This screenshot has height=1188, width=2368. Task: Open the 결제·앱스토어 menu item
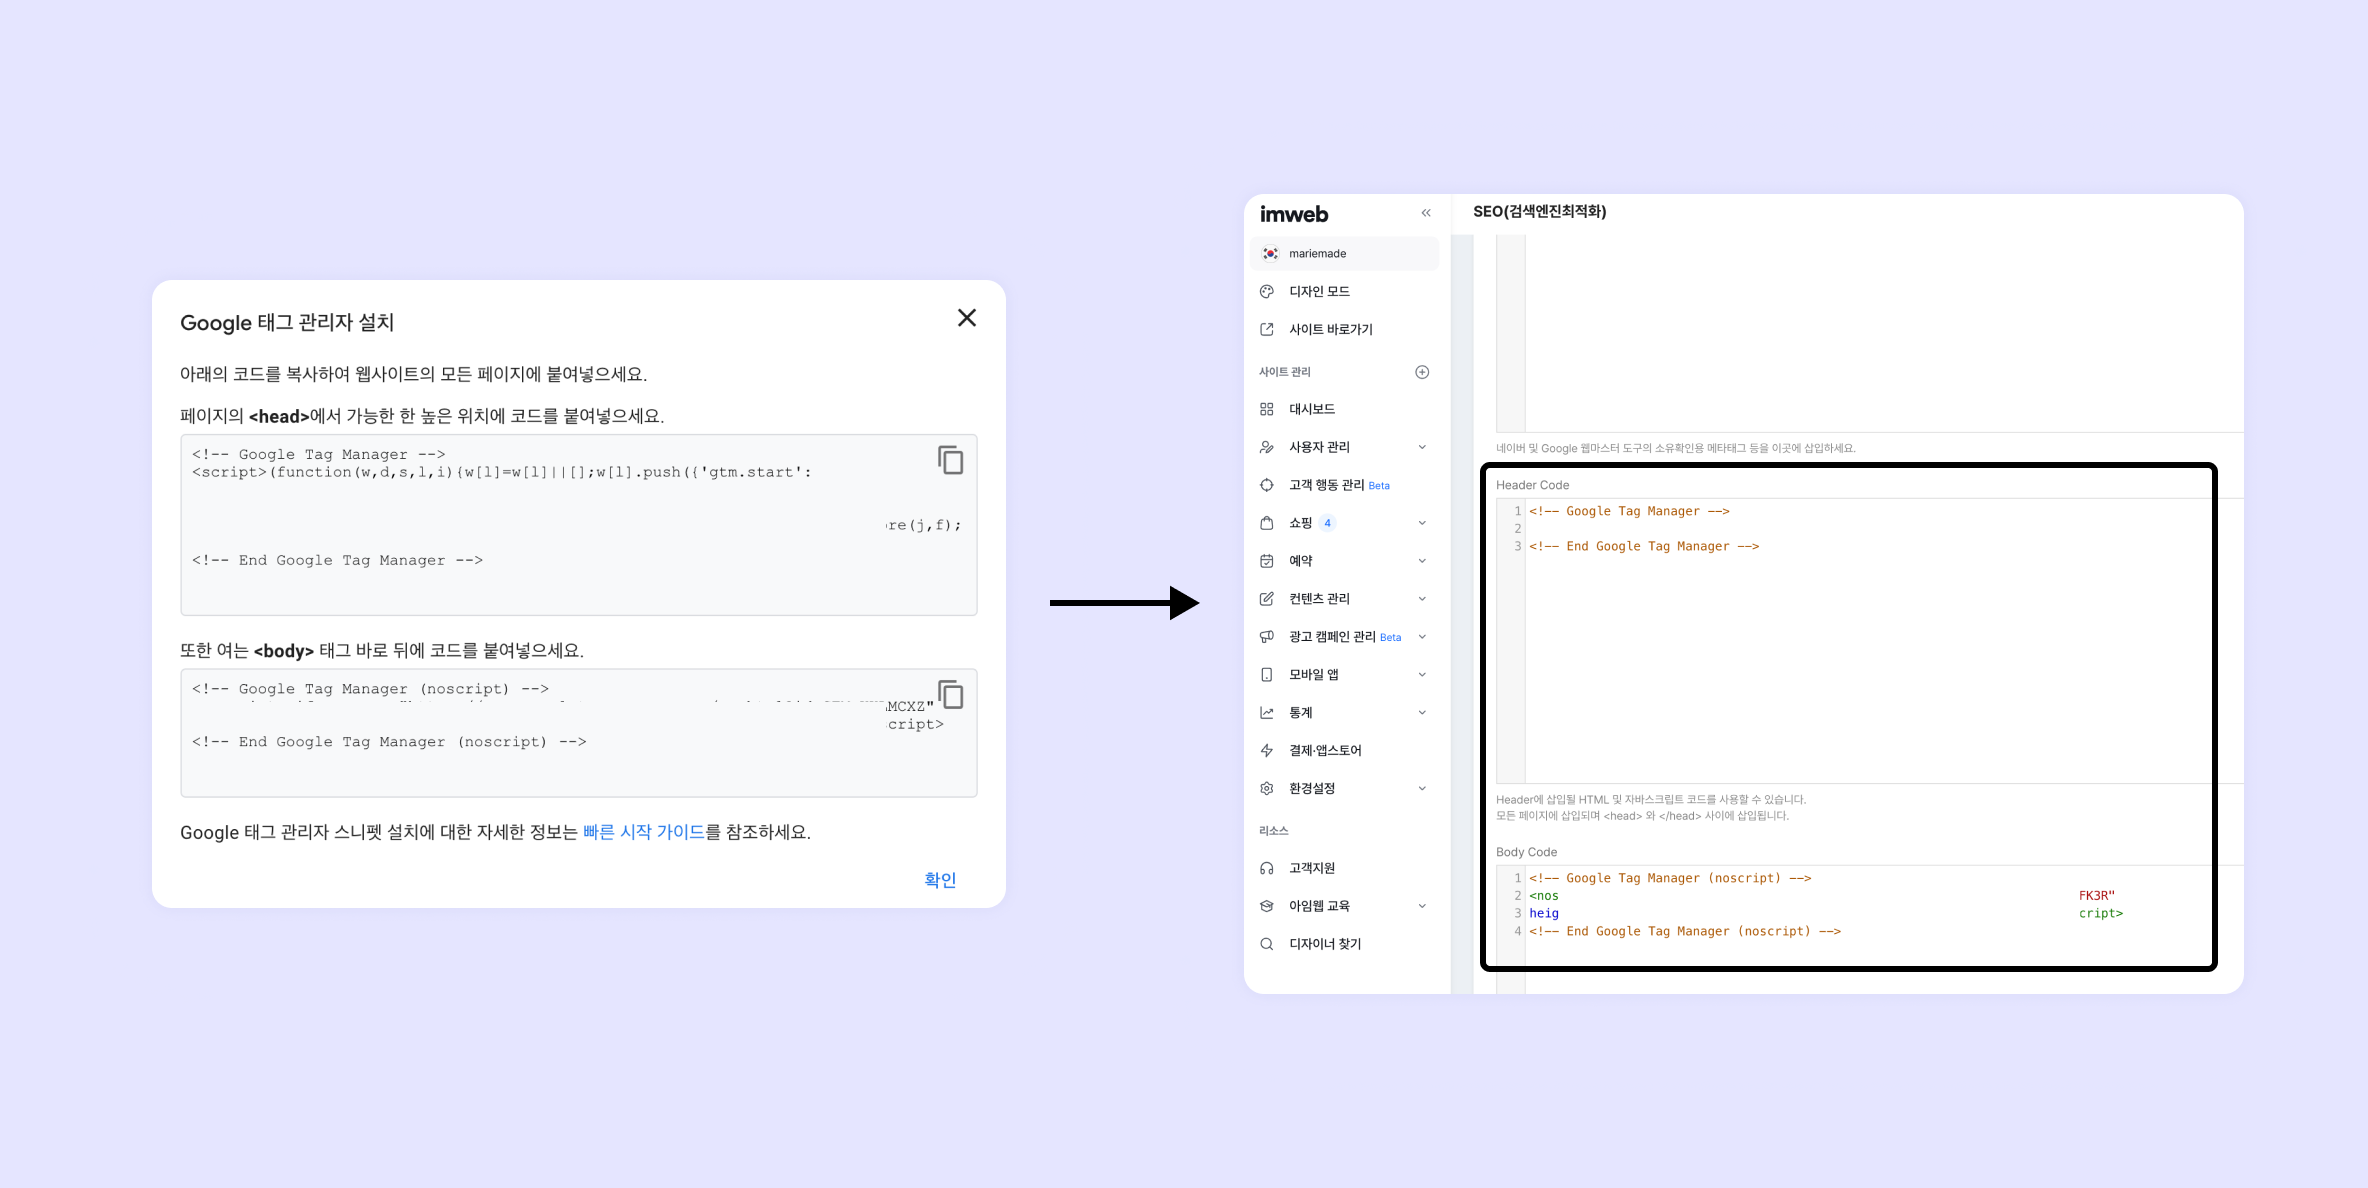(1324, 750)
